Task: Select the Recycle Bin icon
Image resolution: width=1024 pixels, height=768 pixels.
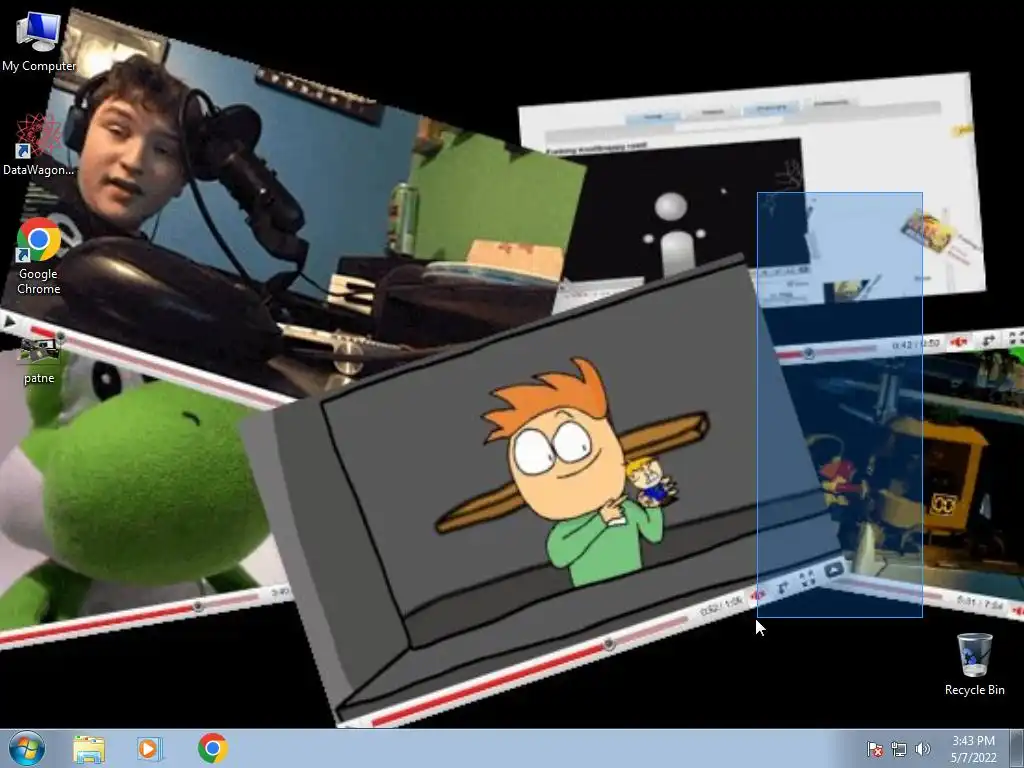Action: click(x=974, y=665)
